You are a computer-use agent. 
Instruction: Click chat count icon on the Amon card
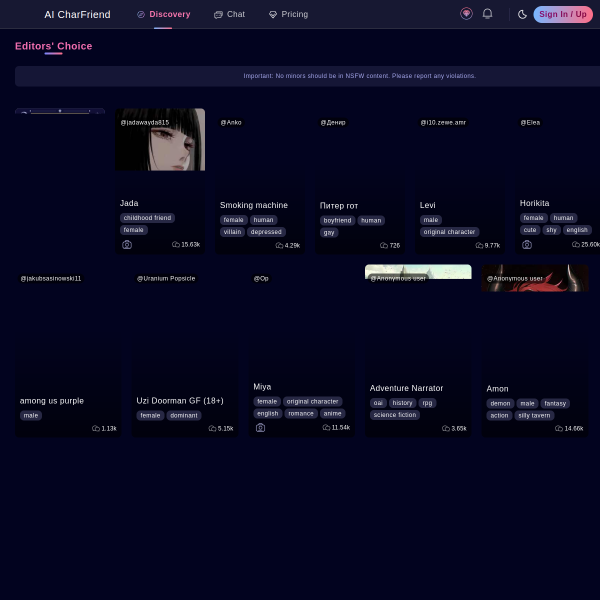pos(559,428)
